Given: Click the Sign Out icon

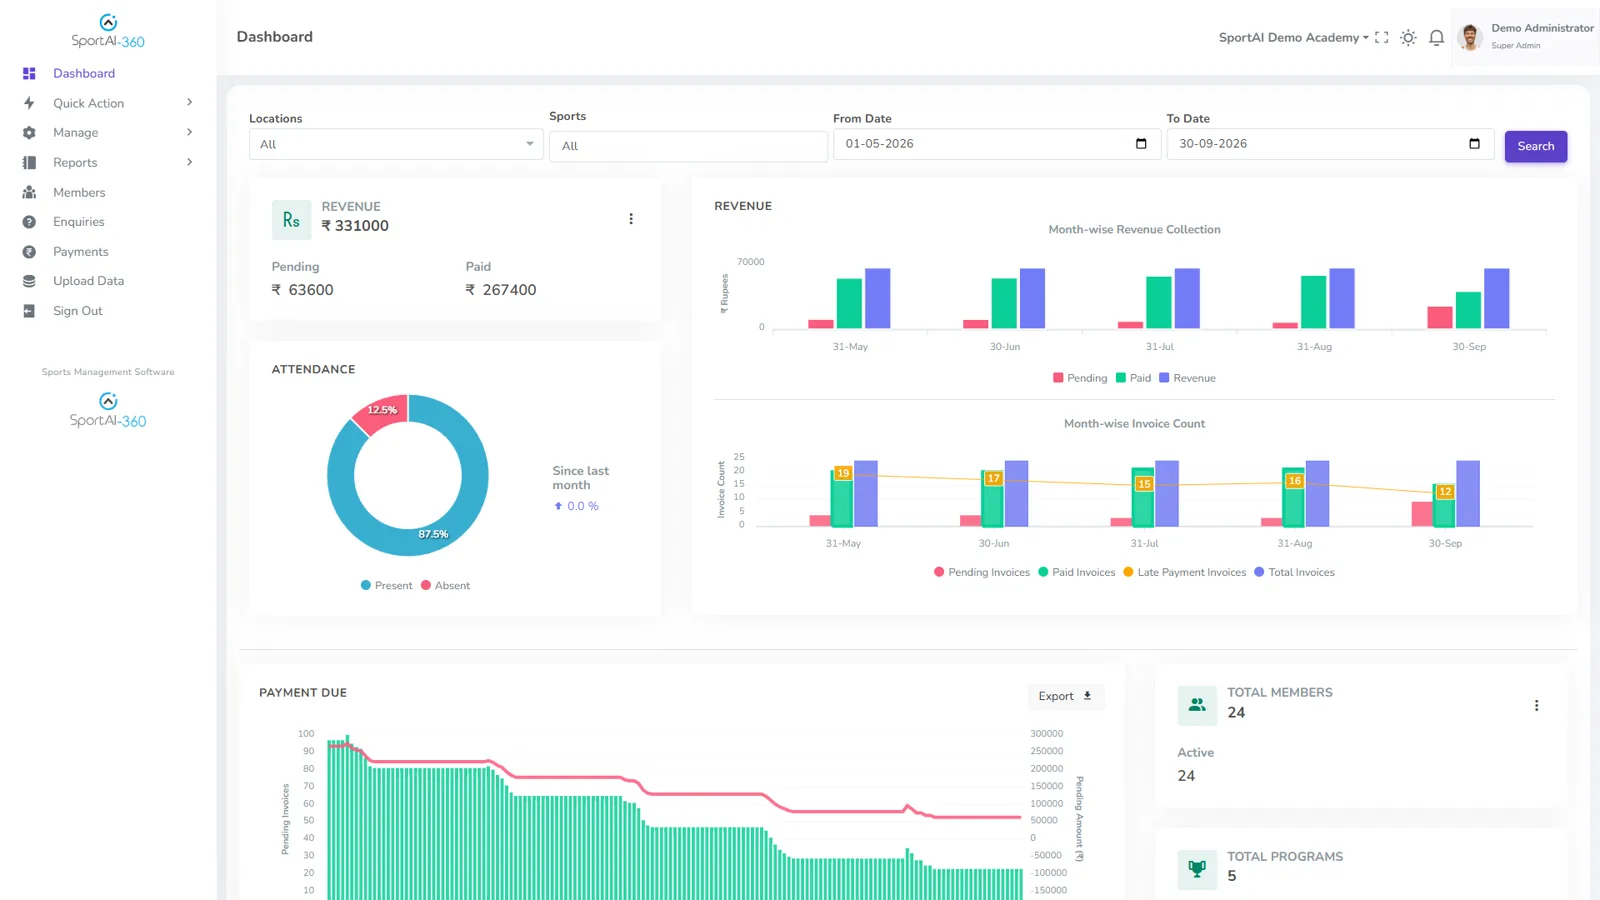Looking at the screenshot, I should pos(29,311).
